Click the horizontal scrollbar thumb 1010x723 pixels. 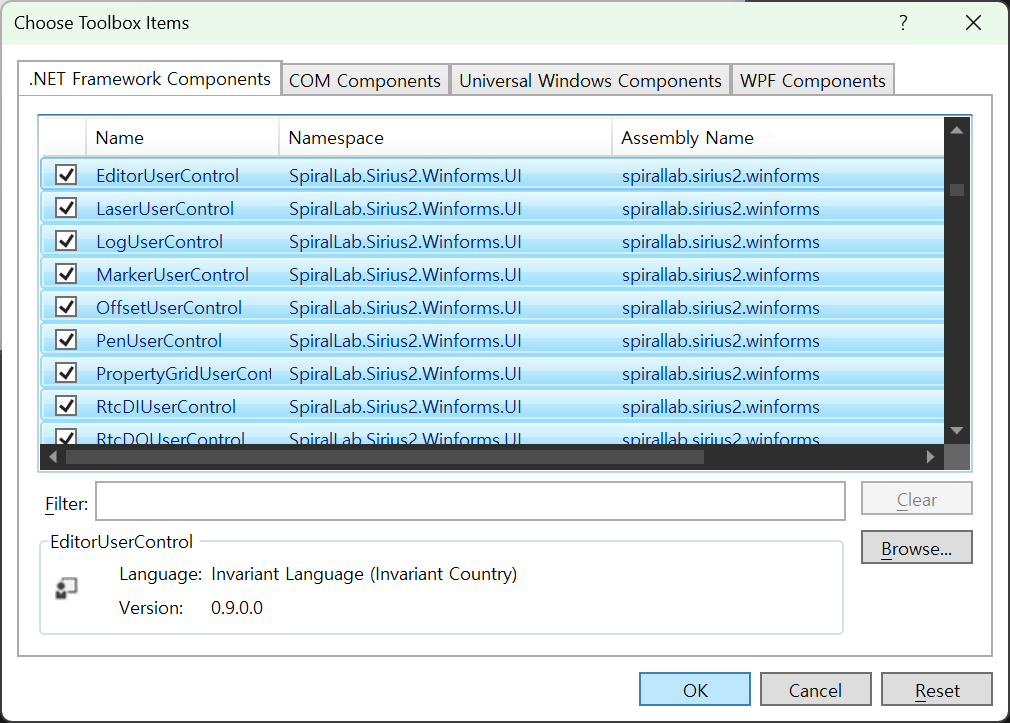(x=385, y=457)
